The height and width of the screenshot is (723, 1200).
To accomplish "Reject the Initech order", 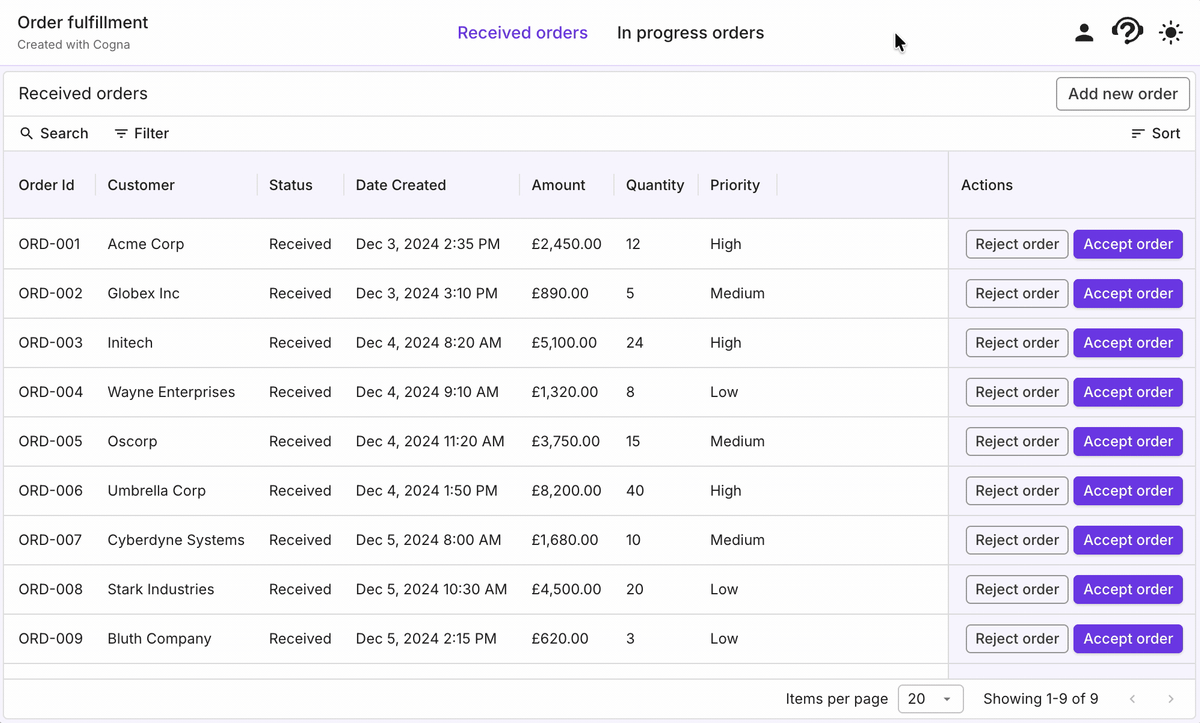I will click(1017, 343).
